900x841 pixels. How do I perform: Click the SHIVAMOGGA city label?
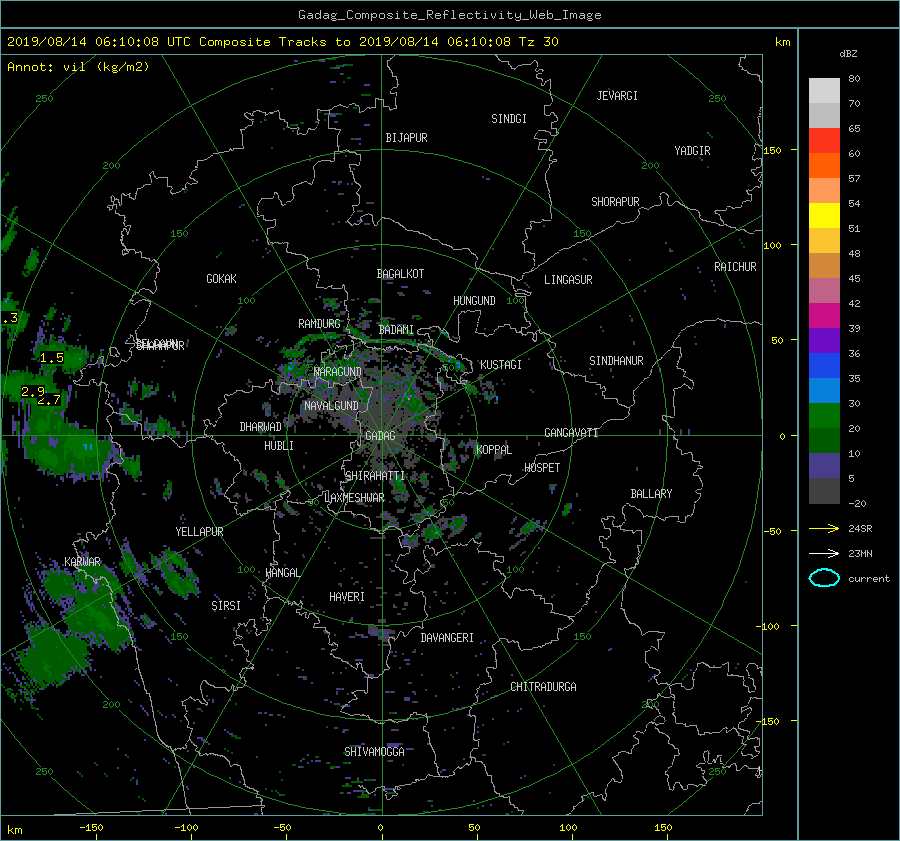coord(374,751)
